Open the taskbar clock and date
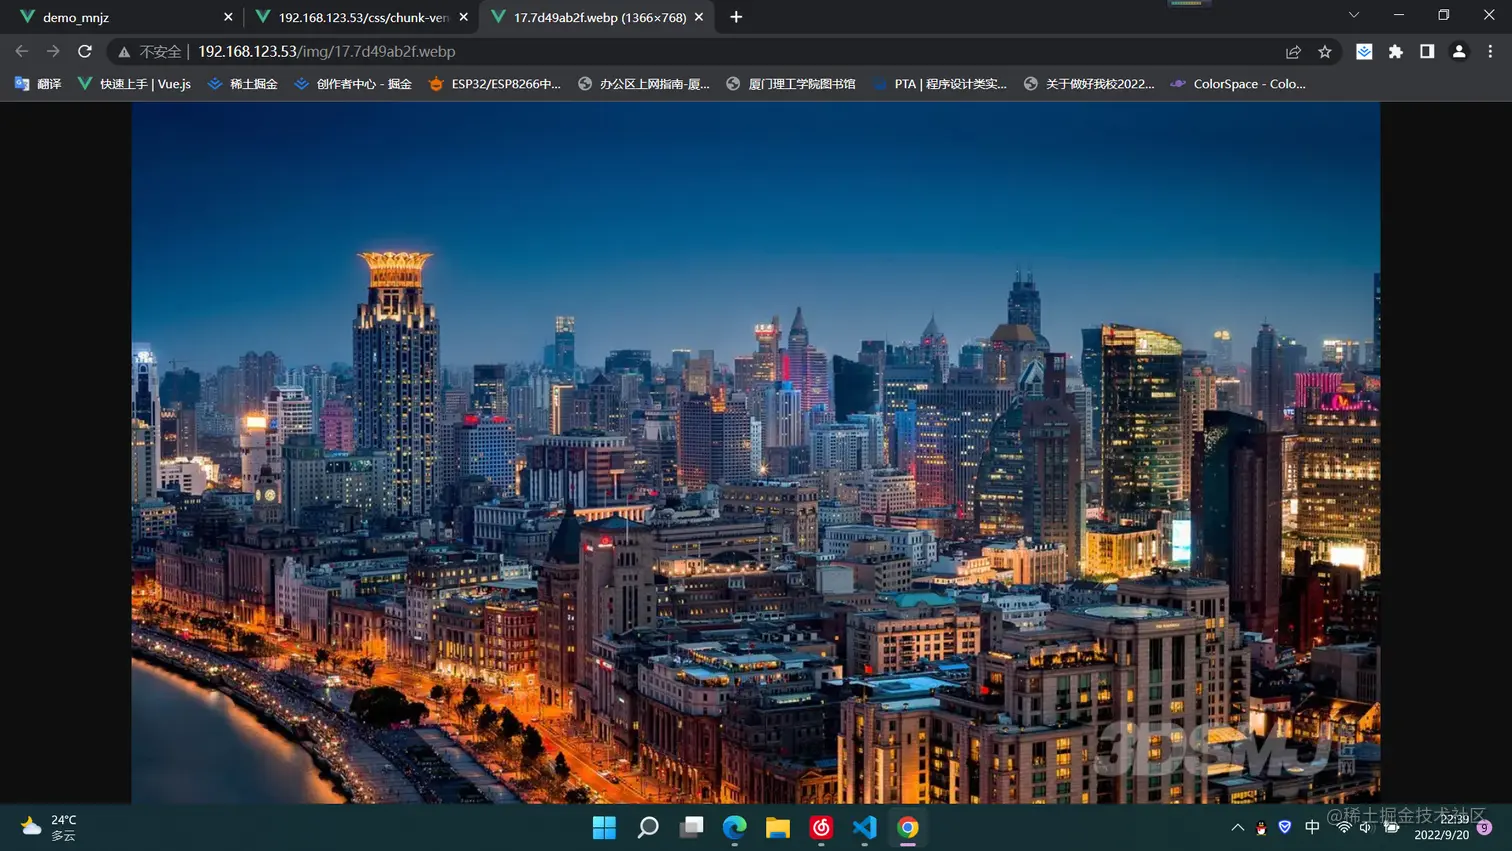The image size is (1512, 851). click(x=1442, y=827)
